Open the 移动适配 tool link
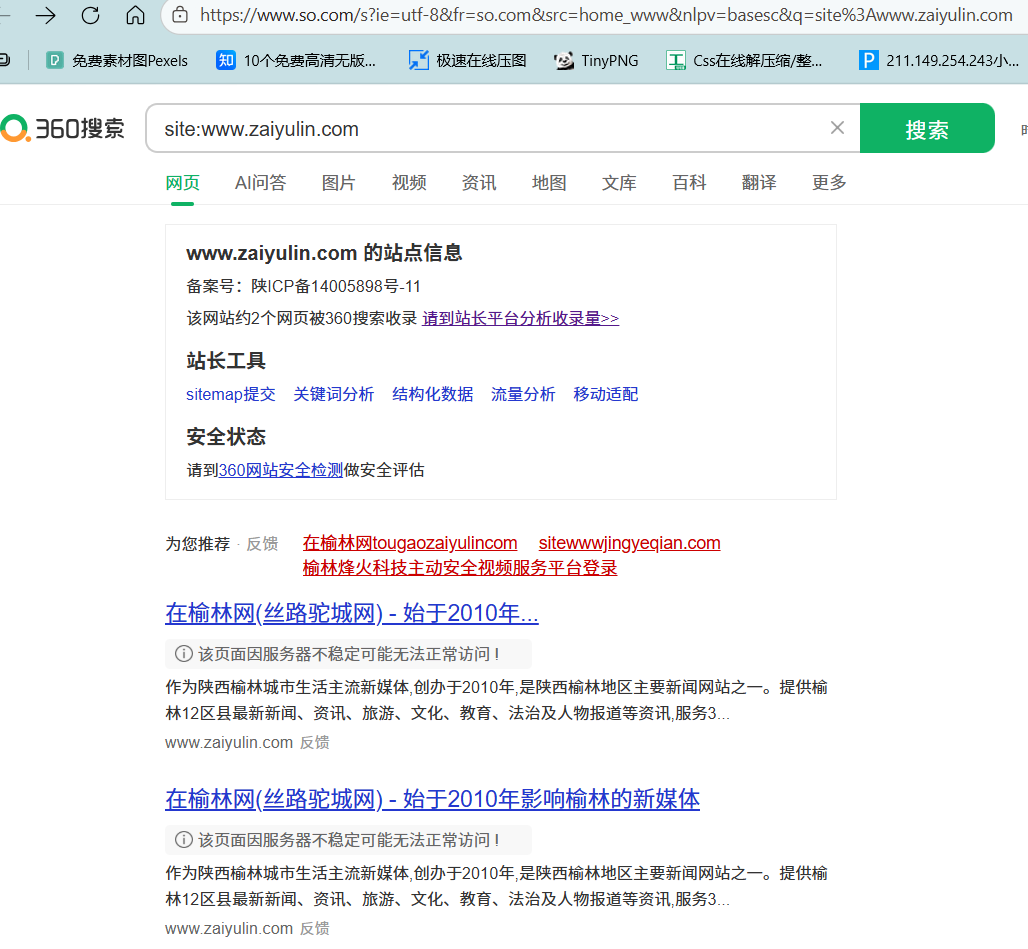 [x=606, y=394]
